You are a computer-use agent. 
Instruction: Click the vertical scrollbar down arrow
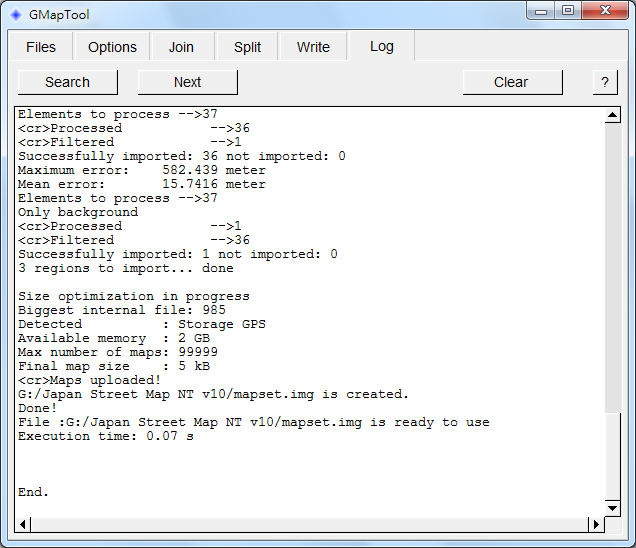(x=612, y=508)
